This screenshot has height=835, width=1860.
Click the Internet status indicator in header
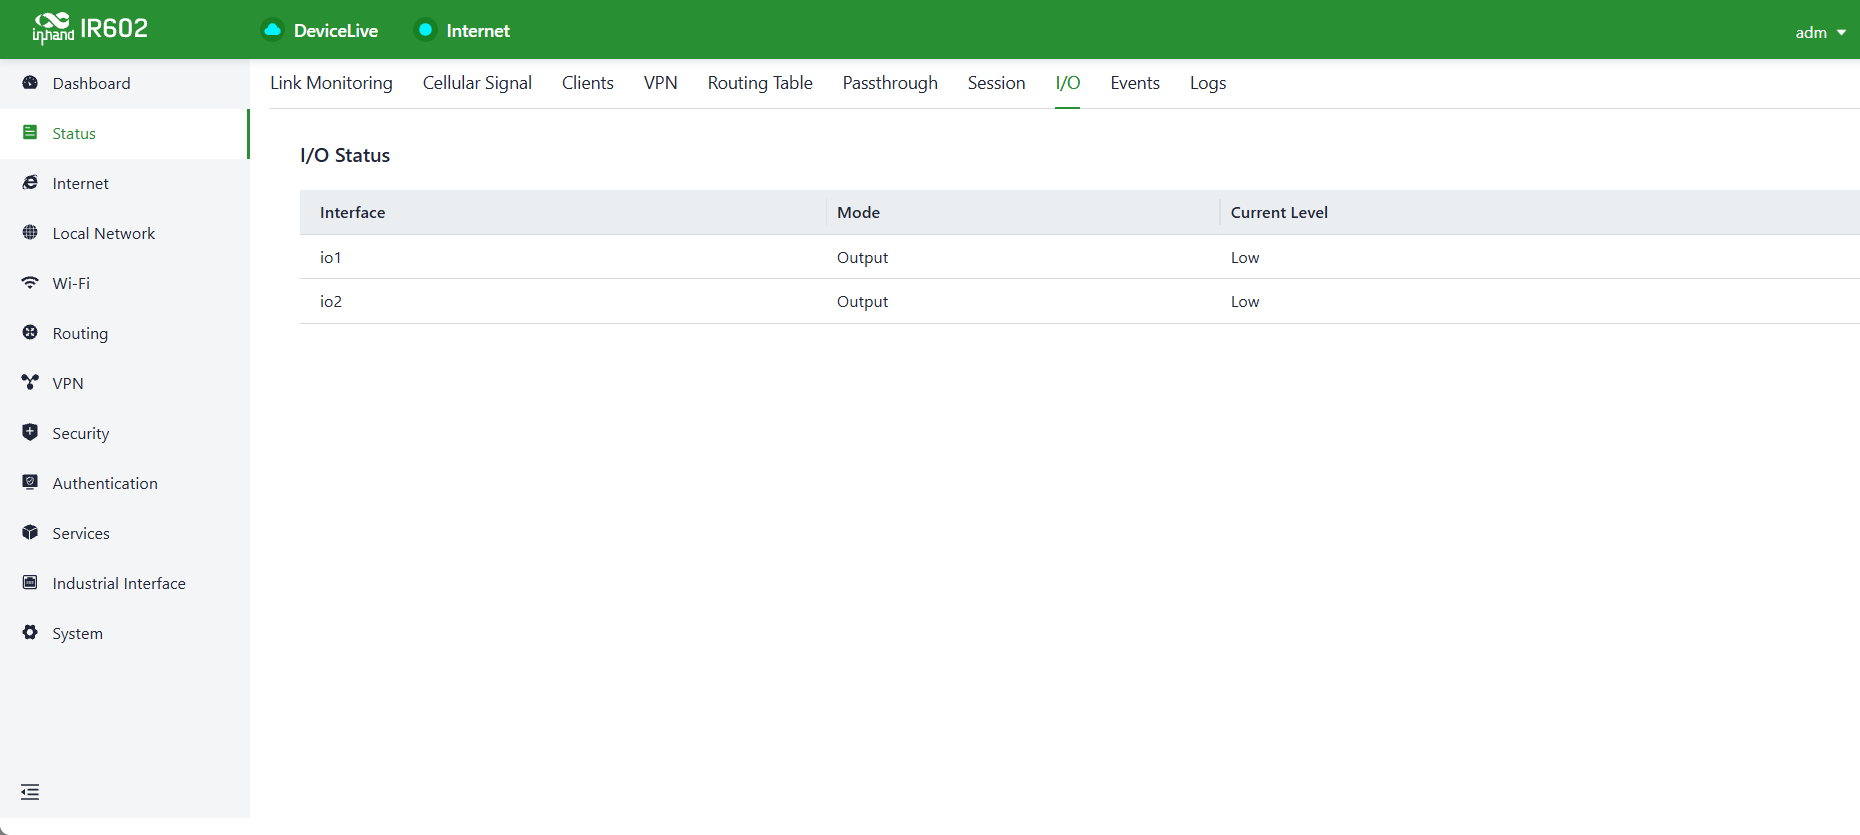[x=462, y=30]
